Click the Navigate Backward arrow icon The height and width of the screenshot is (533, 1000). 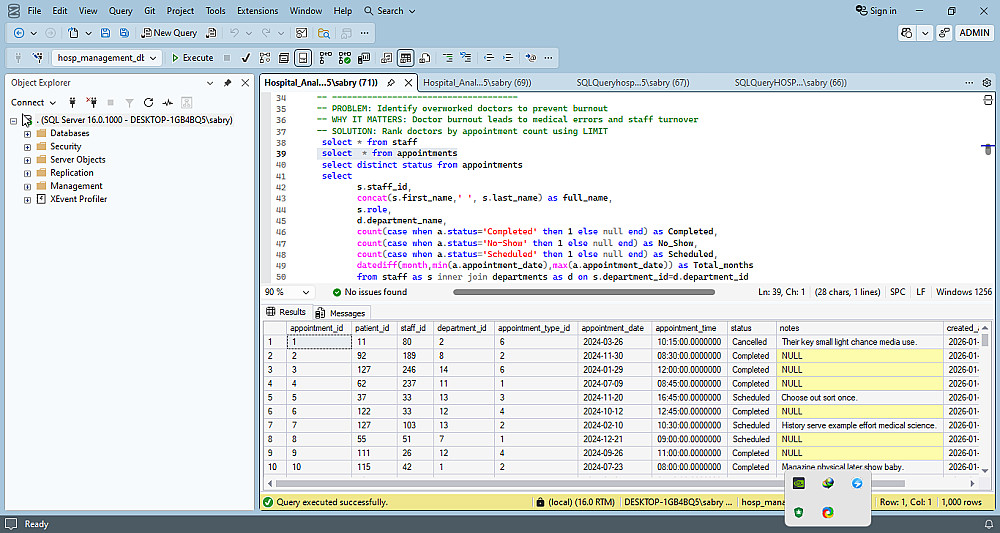click(19, 33)
